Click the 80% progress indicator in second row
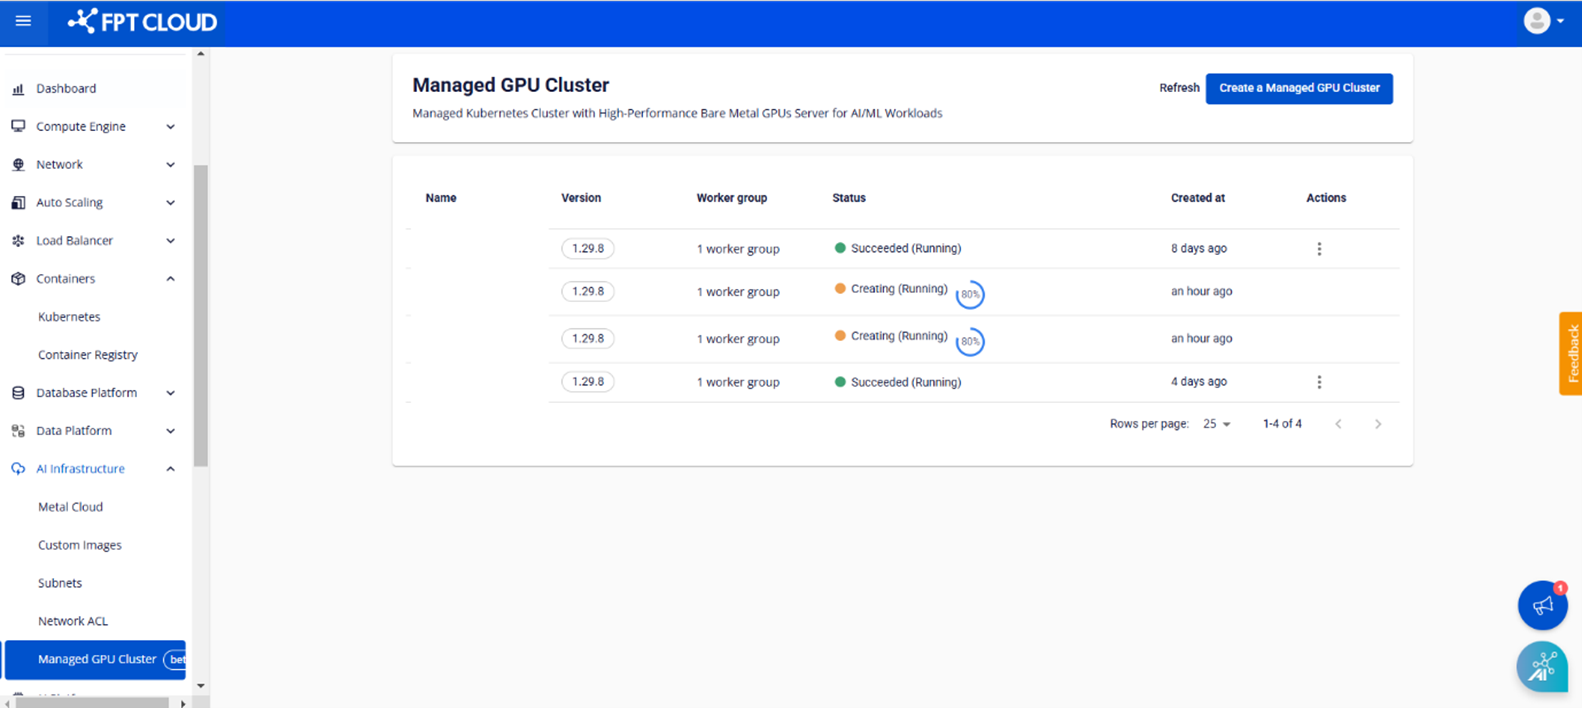 (x=969, y=295)
